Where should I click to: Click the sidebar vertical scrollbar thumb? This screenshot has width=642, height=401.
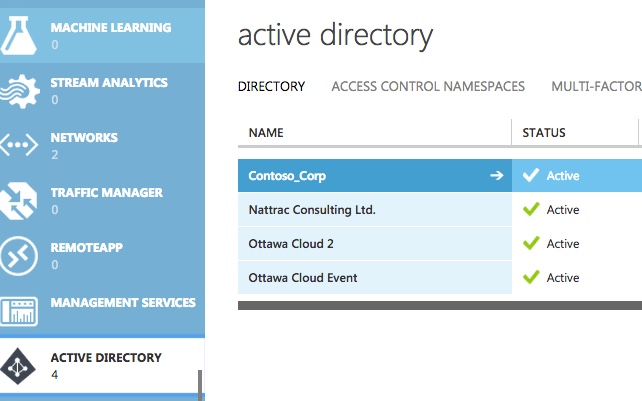pyautogui.click(x=200, y=385)
